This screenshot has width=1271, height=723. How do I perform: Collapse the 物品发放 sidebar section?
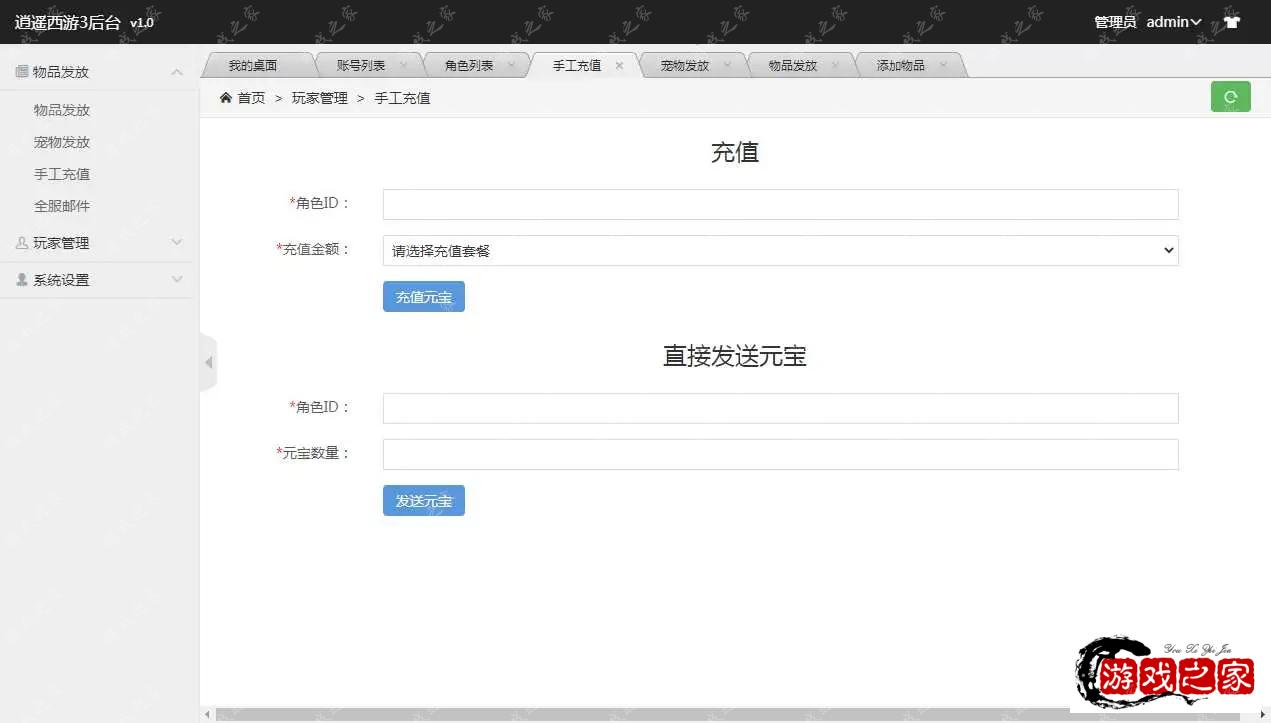pyautogui.click(x=176, y=71)
